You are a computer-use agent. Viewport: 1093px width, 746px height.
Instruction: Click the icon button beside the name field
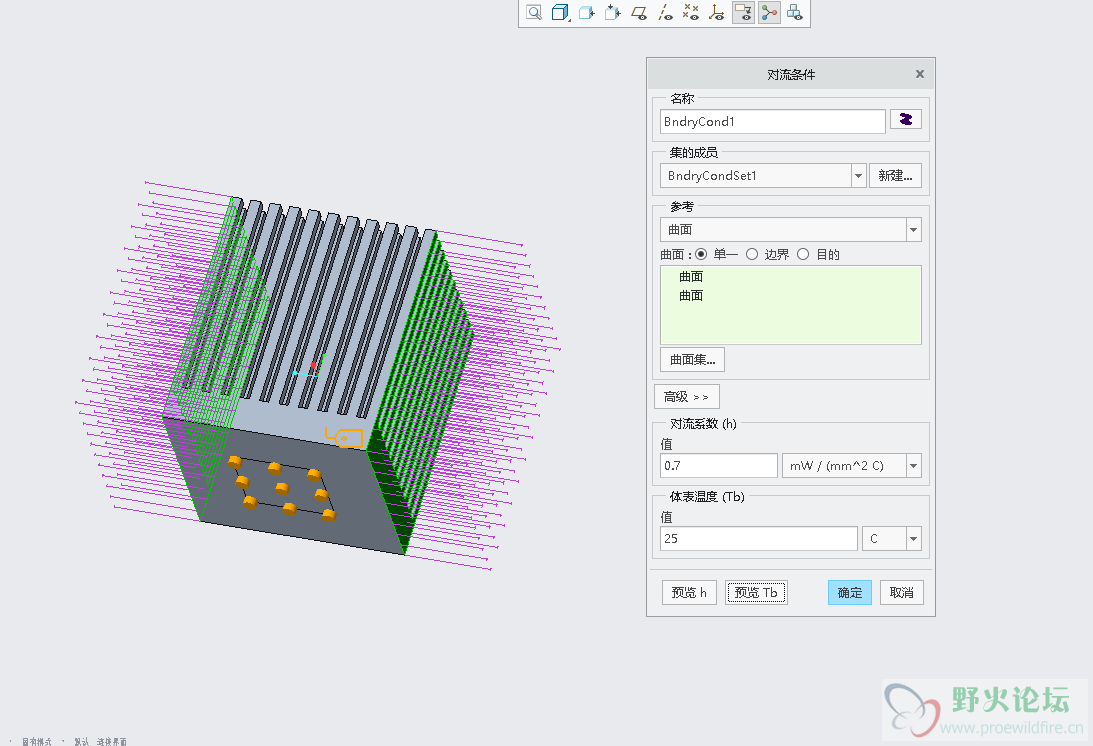pos(905,120)
